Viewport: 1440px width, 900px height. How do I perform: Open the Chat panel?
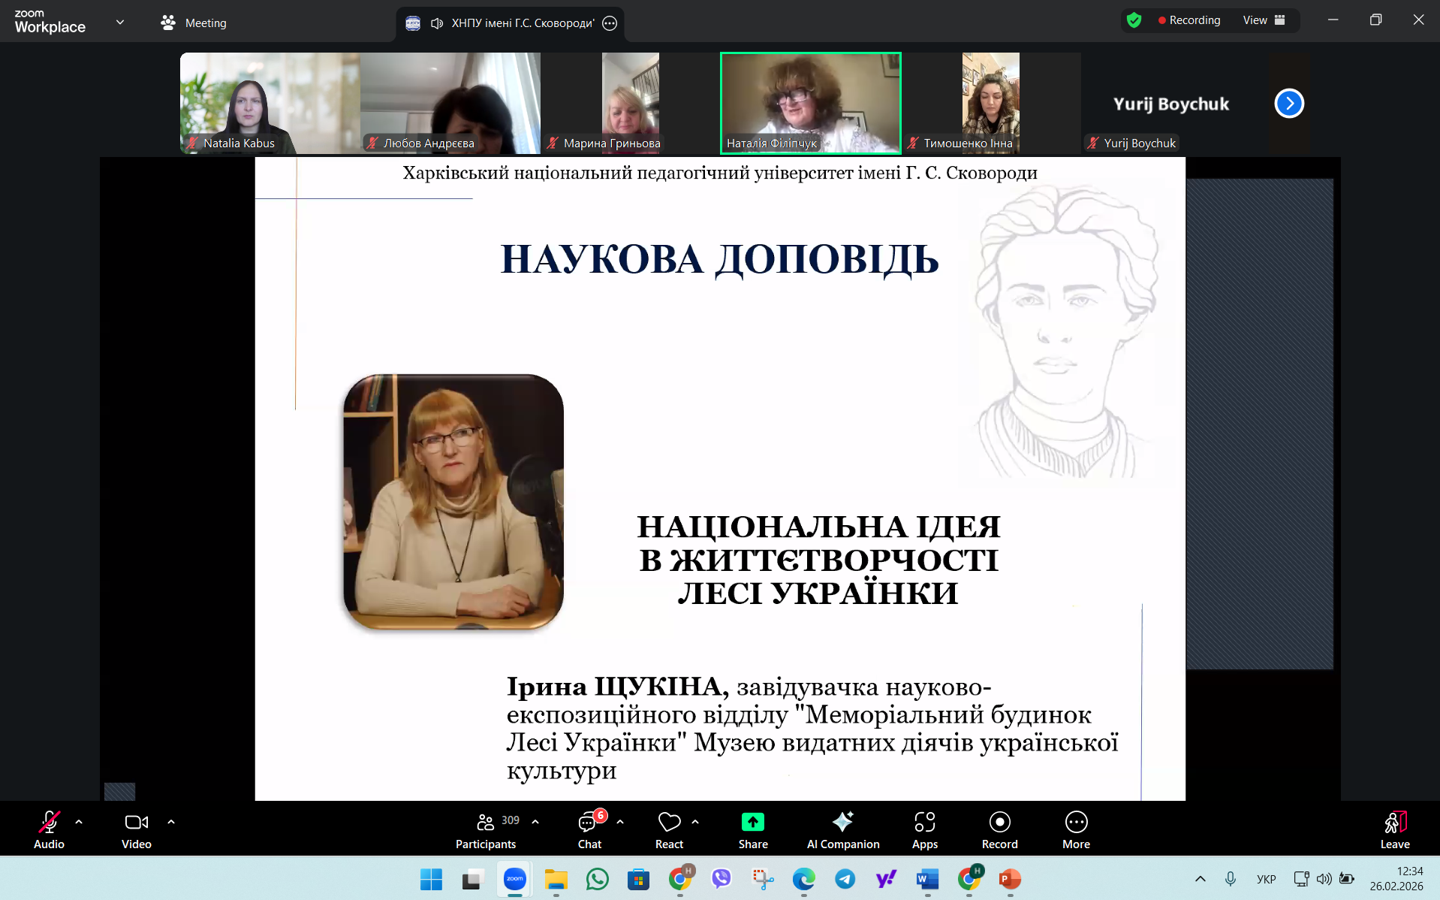point(589,829)
